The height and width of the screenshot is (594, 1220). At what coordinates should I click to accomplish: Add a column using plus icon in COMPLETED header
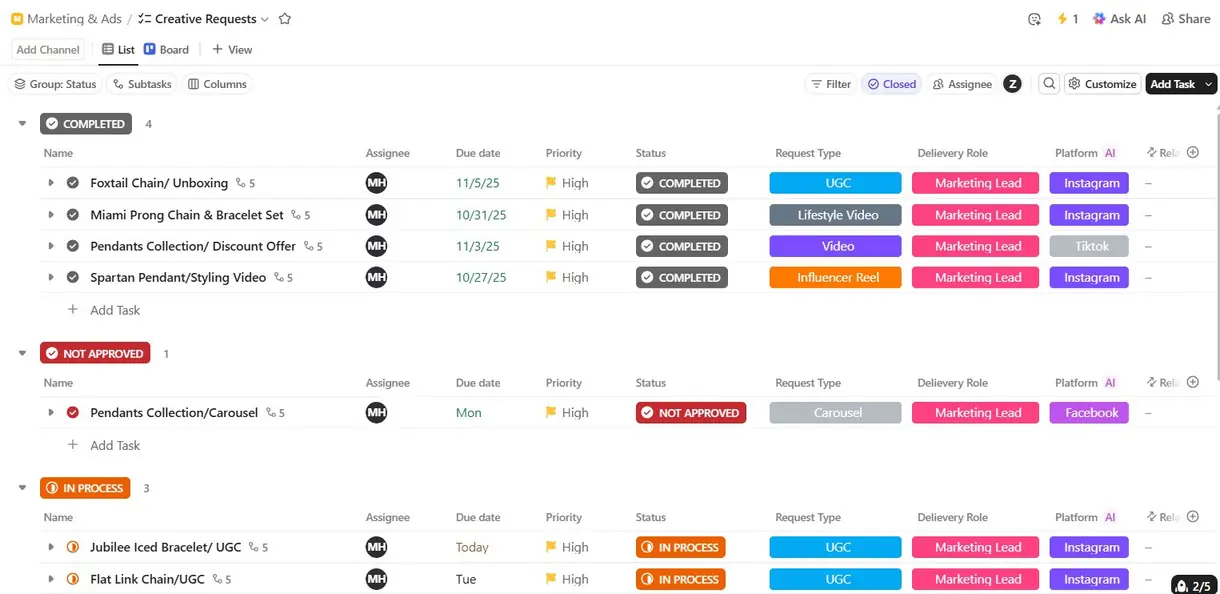[1193, 153]
